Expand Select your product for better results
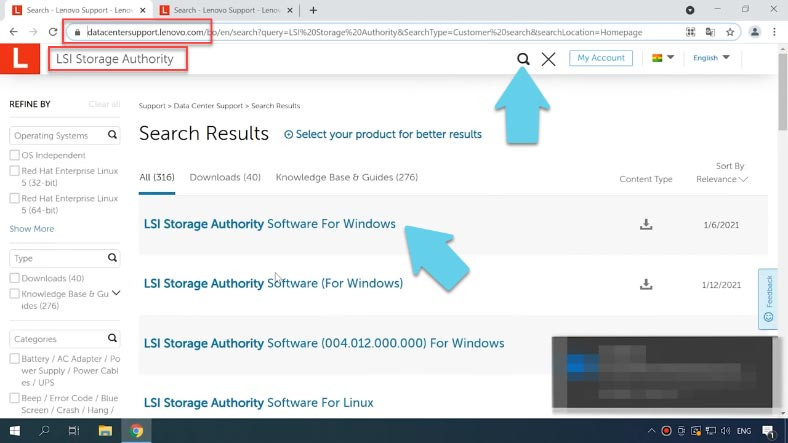The width and height of the screenshot is (788, 443). (382, 135)
